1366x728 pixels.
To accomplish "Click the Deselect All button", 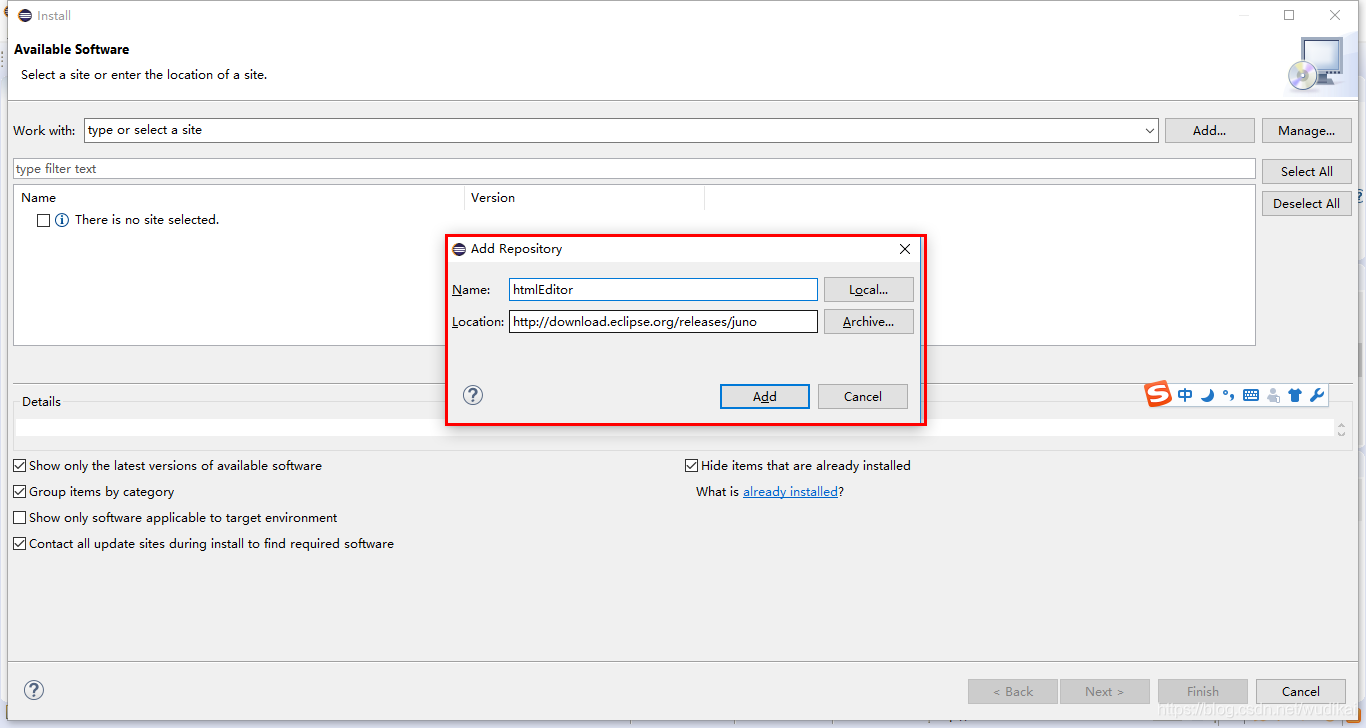I will click(1306, 203).
